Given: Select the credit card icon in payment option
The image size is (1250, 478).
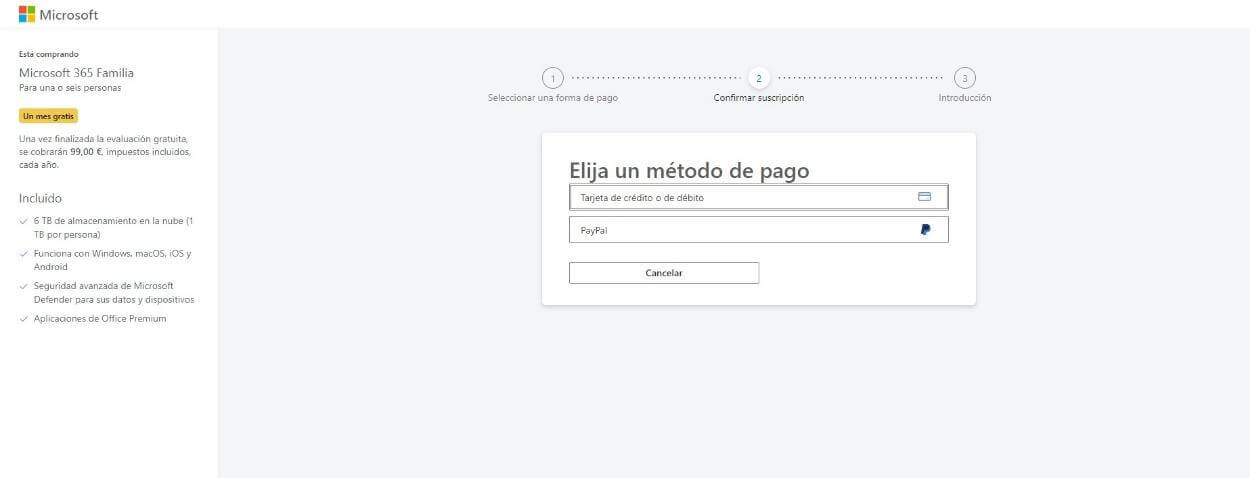Looking at the screenshot, I should pos(924,197).
